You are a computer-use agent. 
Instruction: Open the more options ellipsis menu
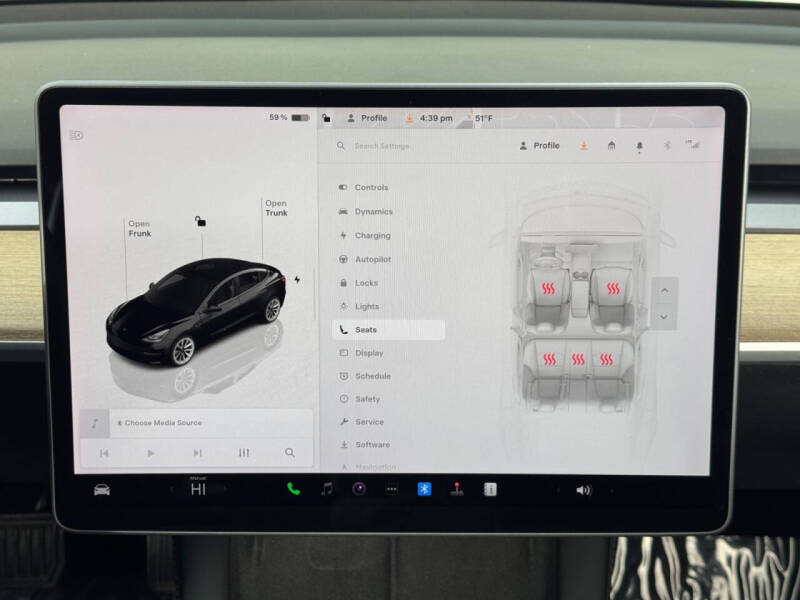click(x=392, y=489)
